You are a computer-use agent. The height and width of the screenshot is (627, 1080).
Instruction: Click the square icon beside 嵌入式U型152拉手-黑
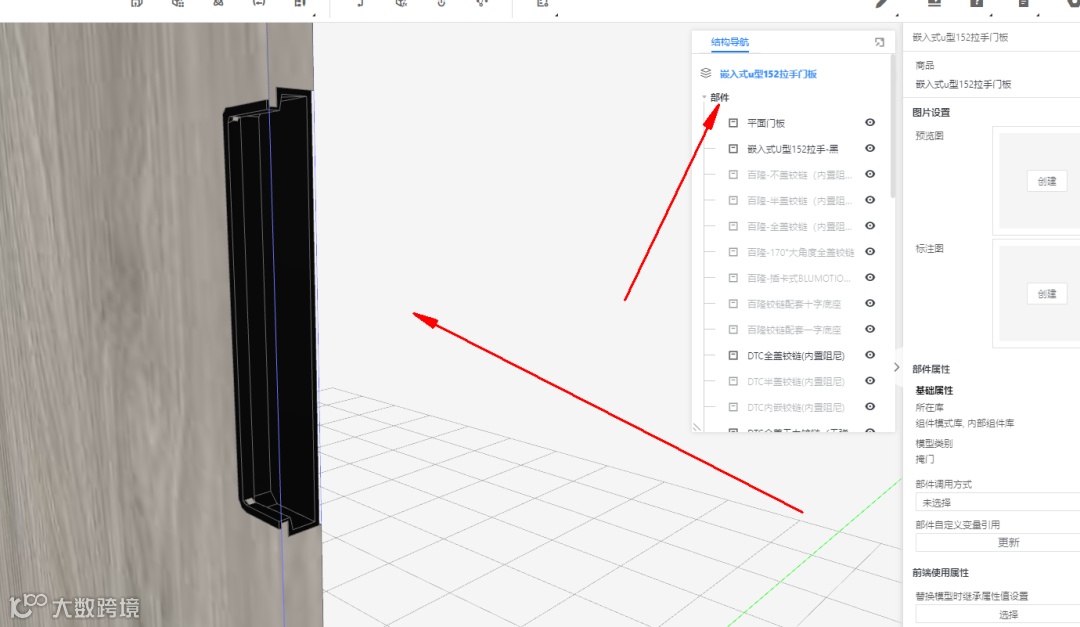point(733,148)
